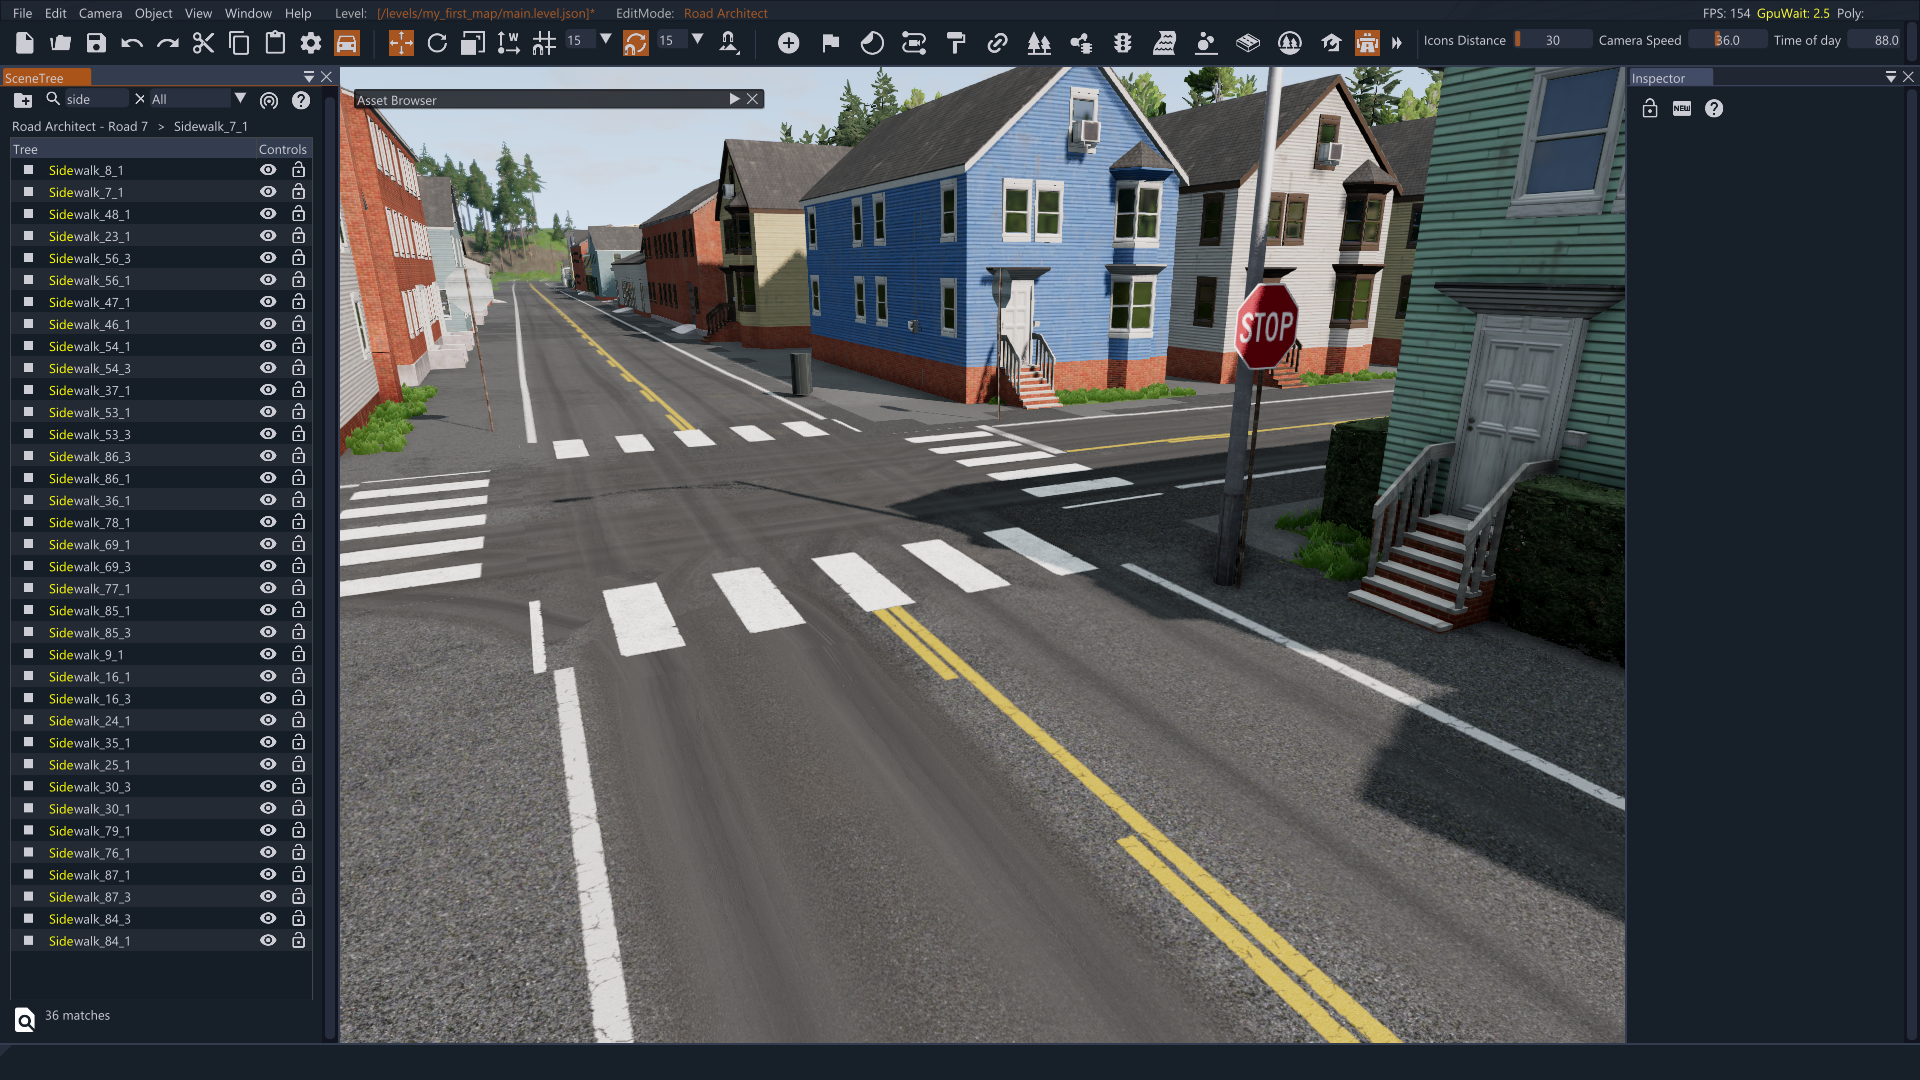The image size is (1920, 1080).
Task: Select the Scale gizmo tool
Action: [x=473, y=42]
